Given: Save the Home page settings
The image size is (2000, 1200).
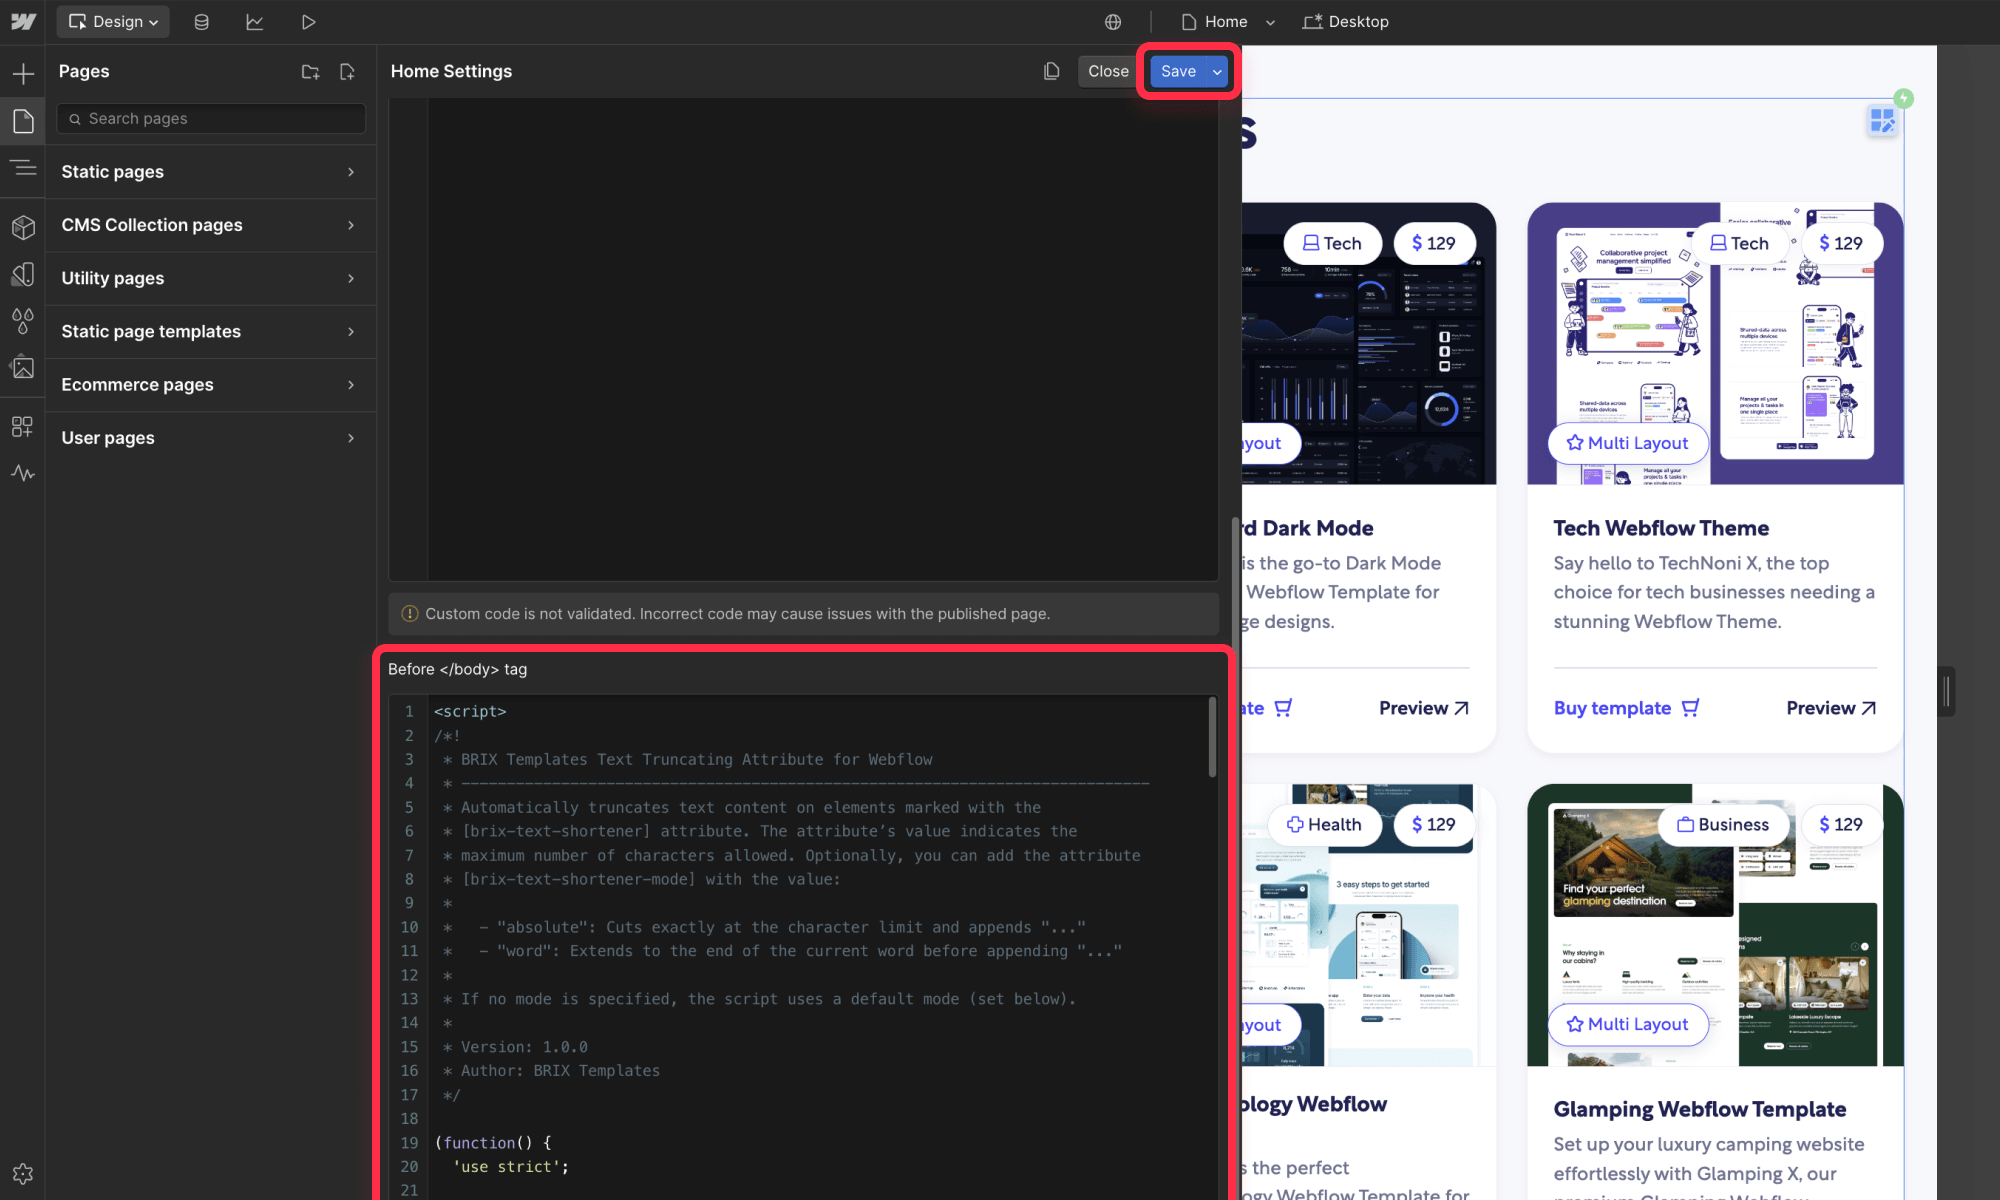Looking at the screenshot, I should point(1178,71).
